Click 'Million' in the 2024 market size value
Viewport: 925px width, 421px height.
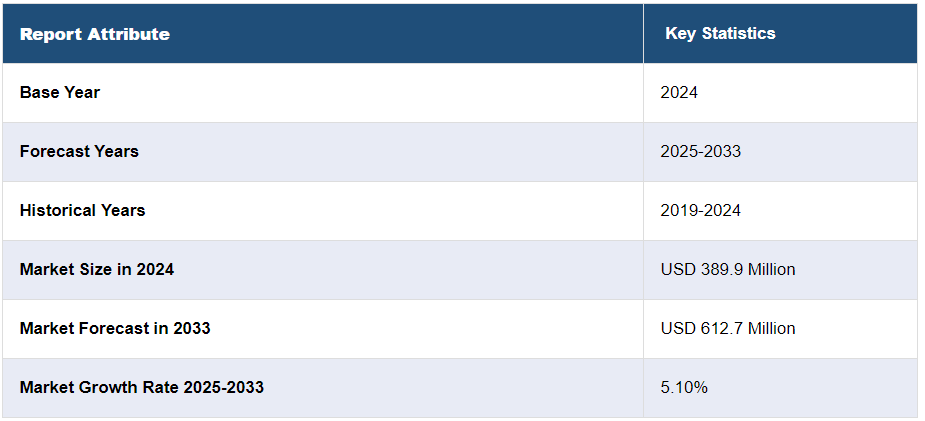pyautogui.click(x=769, y=269)
